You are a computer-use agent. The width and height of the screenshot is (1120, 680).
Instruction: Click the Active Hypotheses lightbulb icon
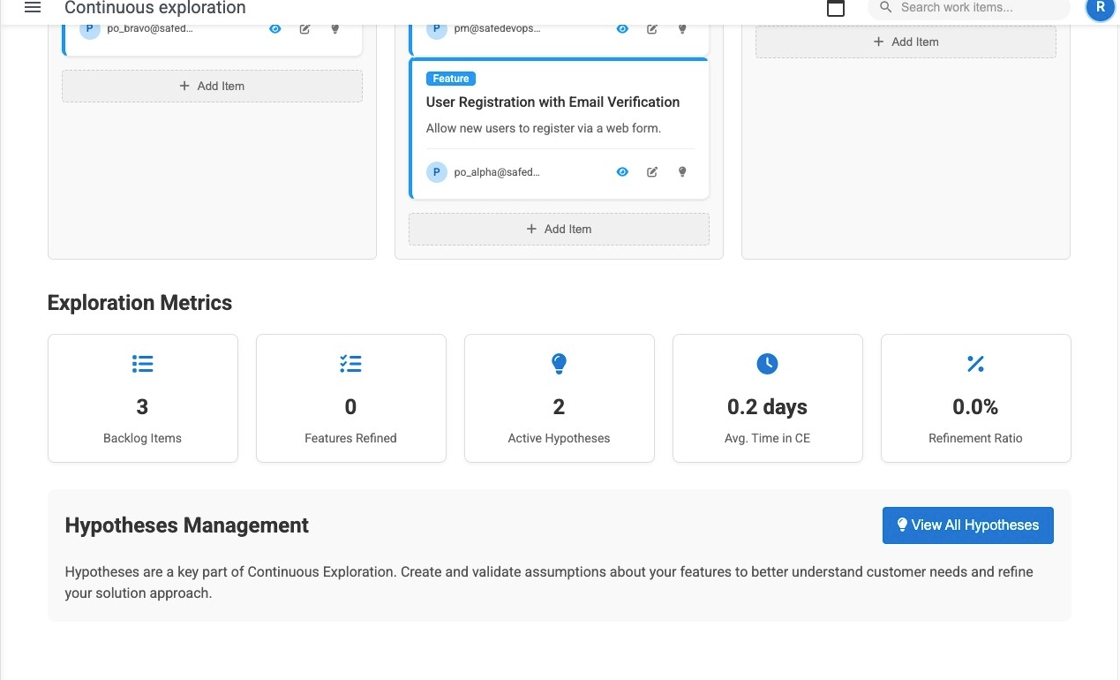(x=558, y=364)
